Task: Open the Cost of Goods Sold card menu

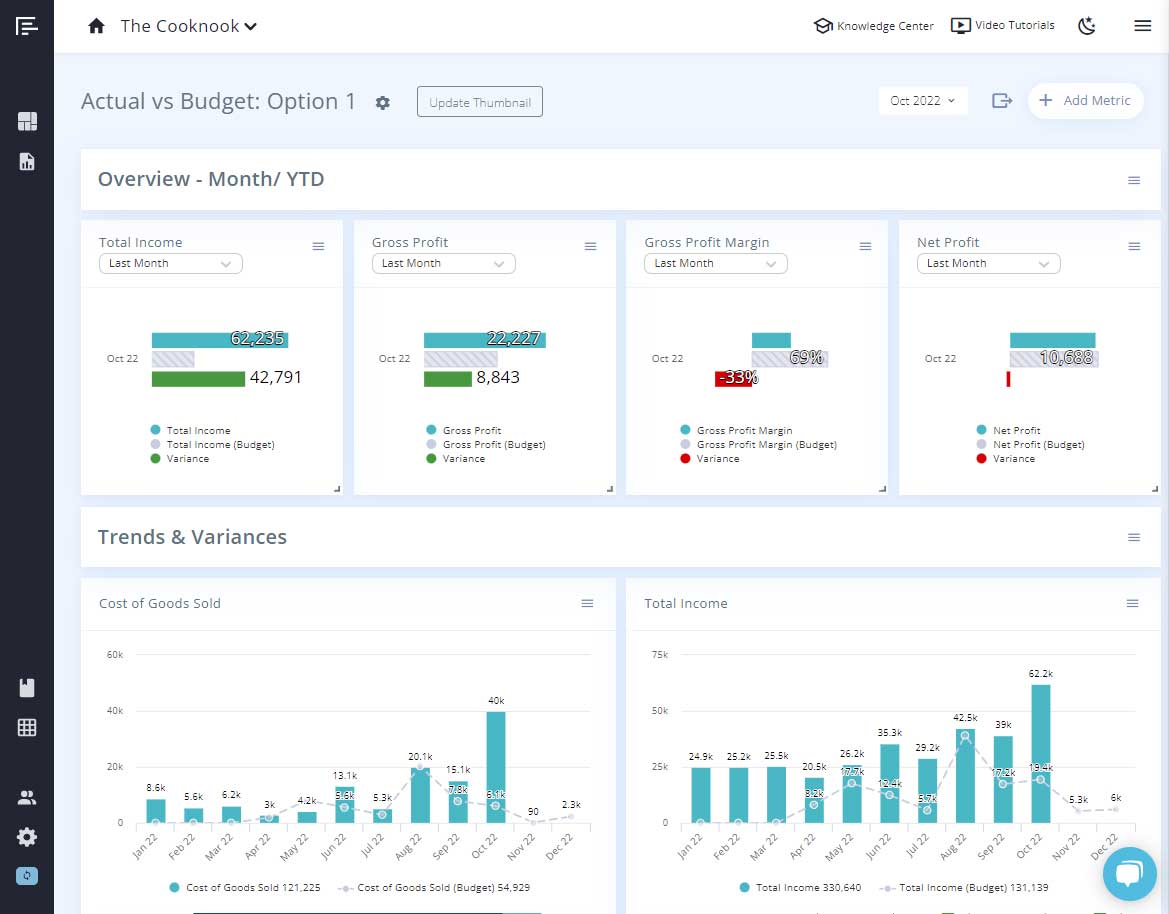Action: [587, 604]
